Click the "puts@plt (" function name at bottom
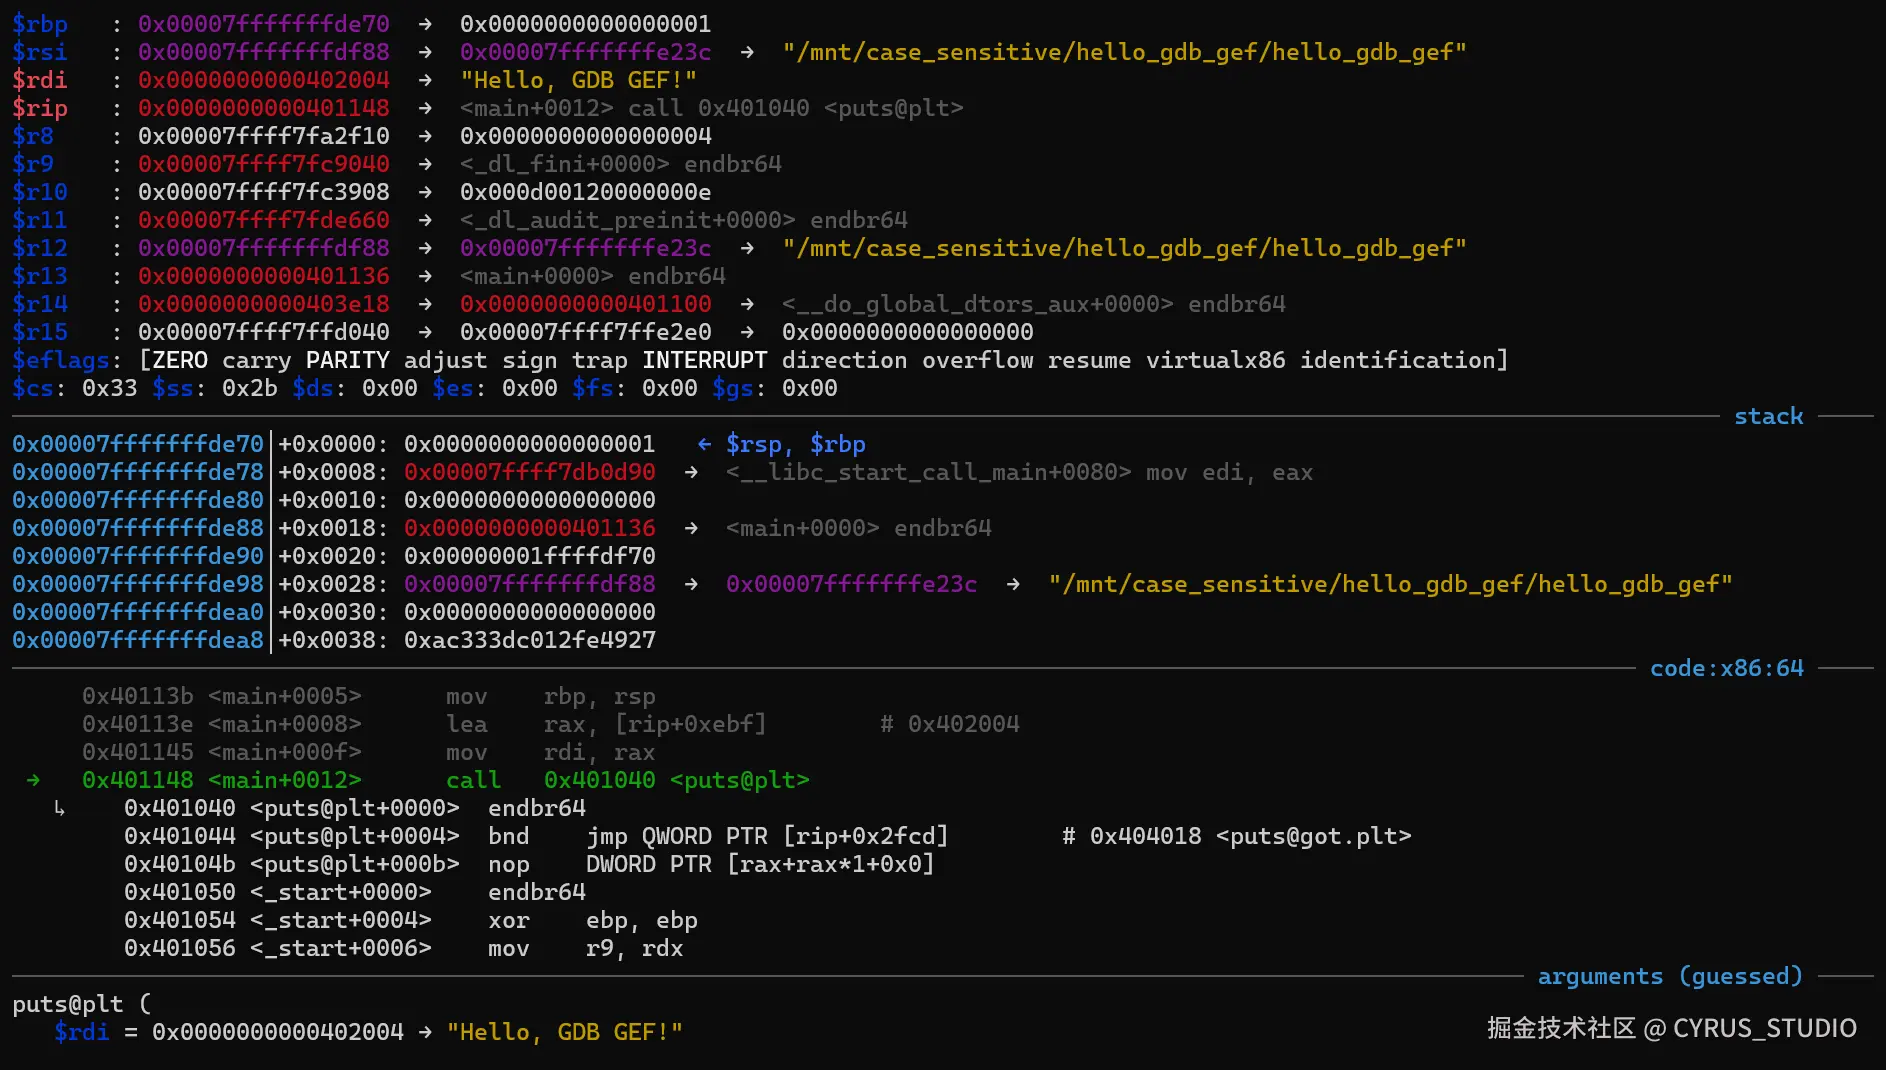The image size is (1886, 1070). point(80,1004)
